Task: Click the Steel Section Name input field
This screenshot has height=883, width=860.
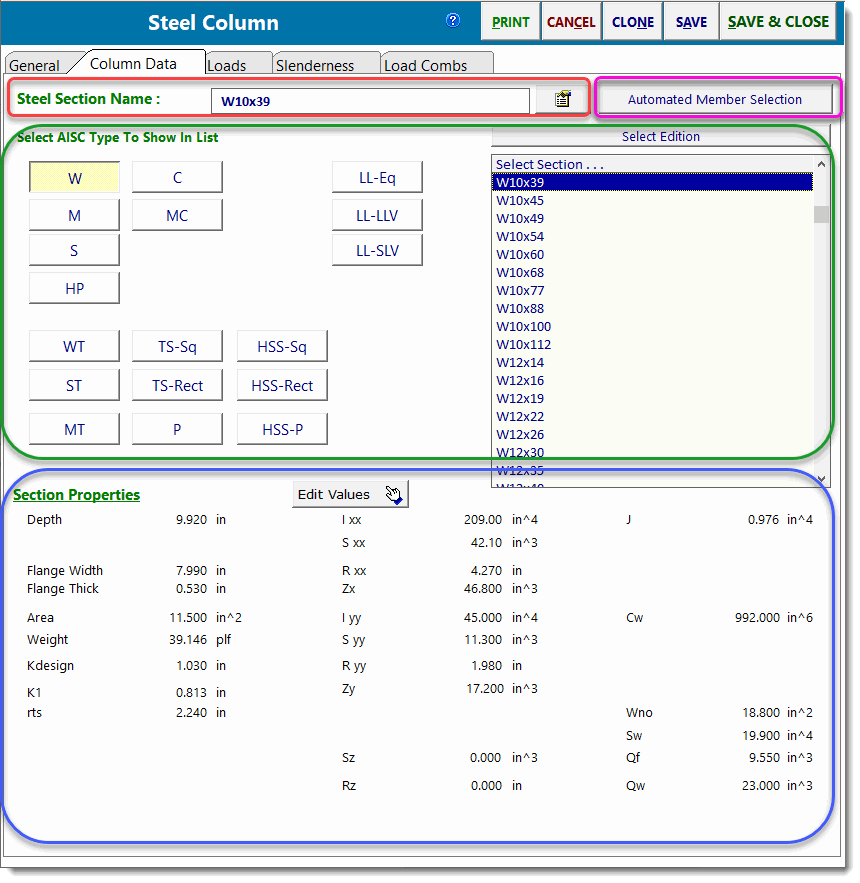Action: point(370,101)
